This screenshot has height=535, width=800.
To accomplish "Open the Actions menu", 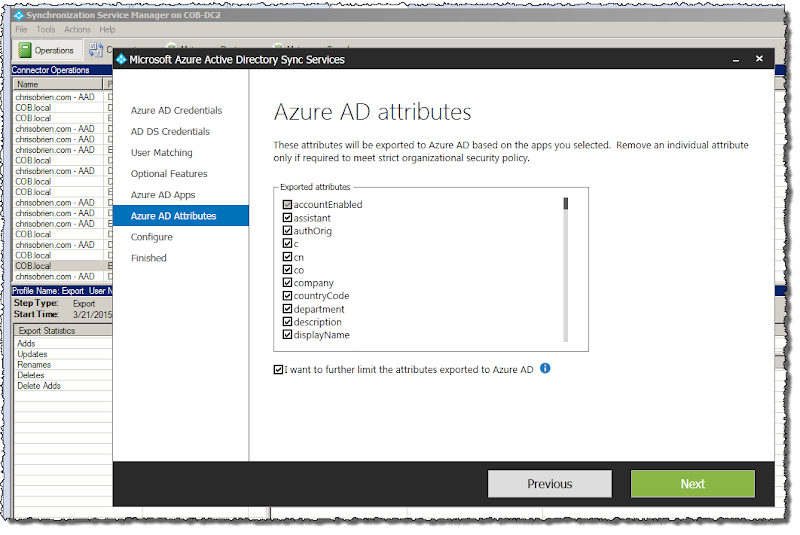I will [77, 30].
